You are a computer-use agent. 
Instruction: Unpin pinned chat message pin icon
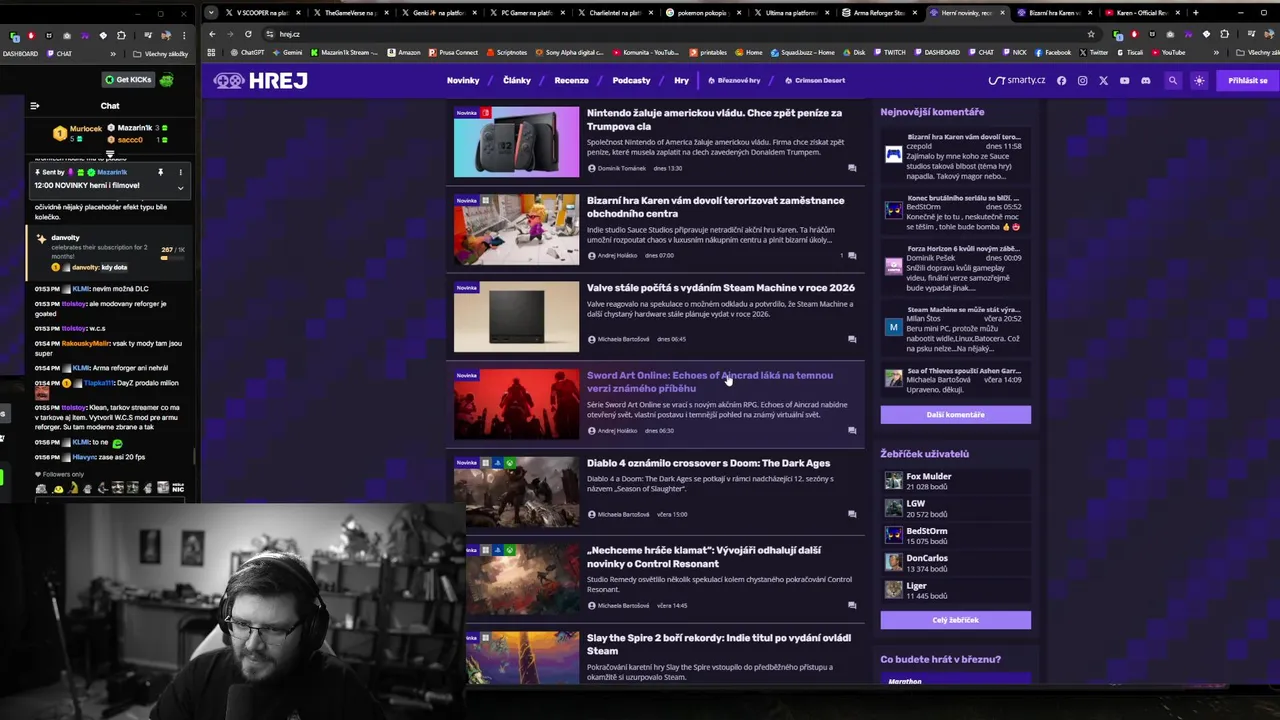coord(160,172)
